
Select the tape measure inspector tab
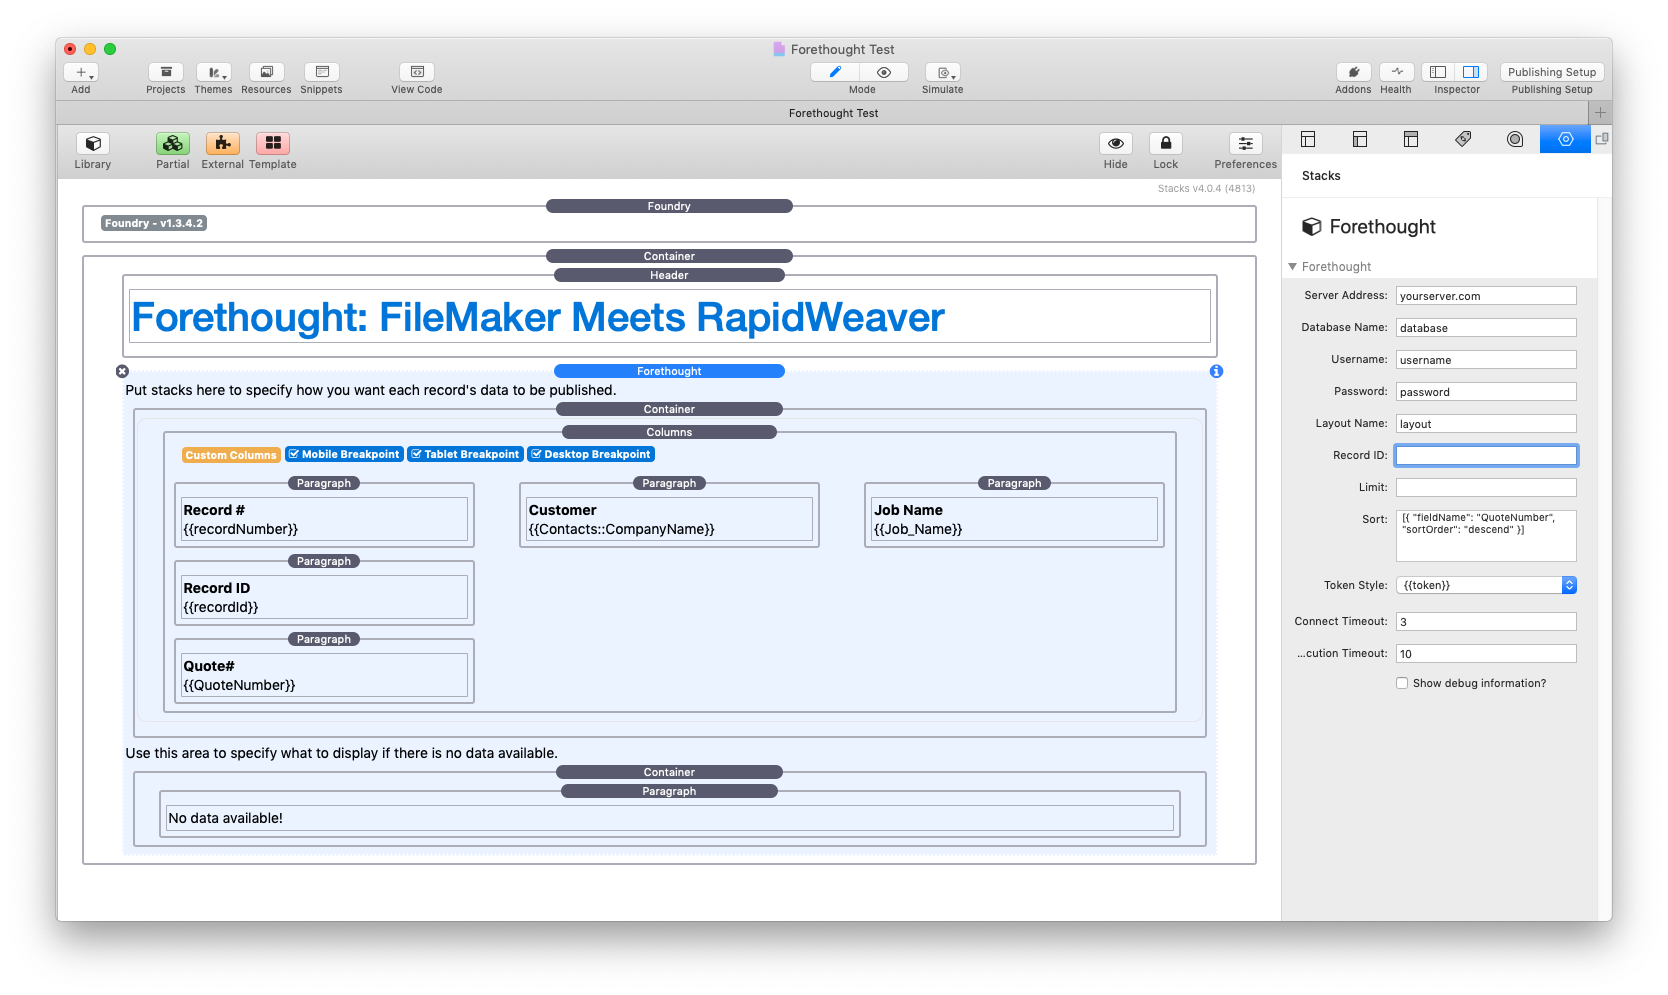pyautogui.click(x=1515, y=139)
